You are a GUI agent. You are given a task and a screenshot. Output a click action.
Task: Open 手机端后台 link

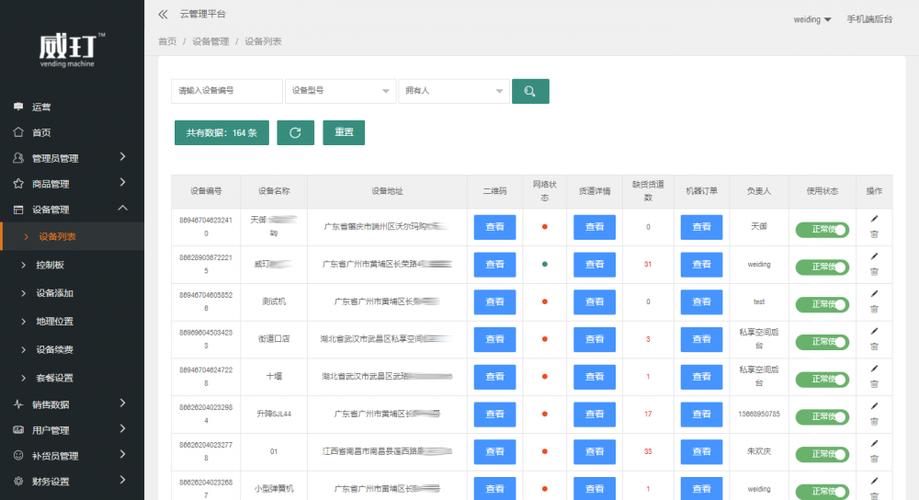(869, 19)
